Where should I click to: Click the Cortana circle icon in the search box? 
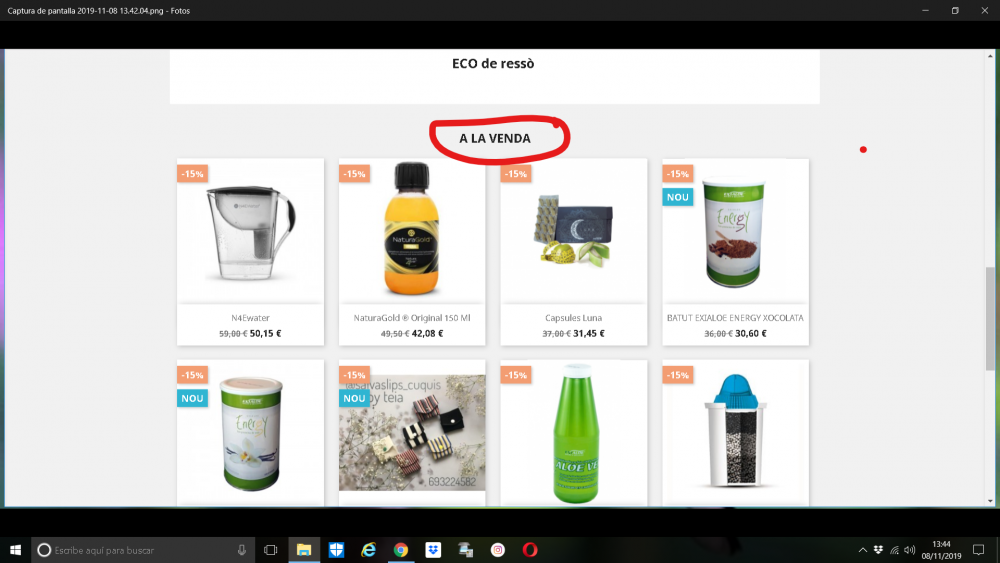click(x=44, y=550)
